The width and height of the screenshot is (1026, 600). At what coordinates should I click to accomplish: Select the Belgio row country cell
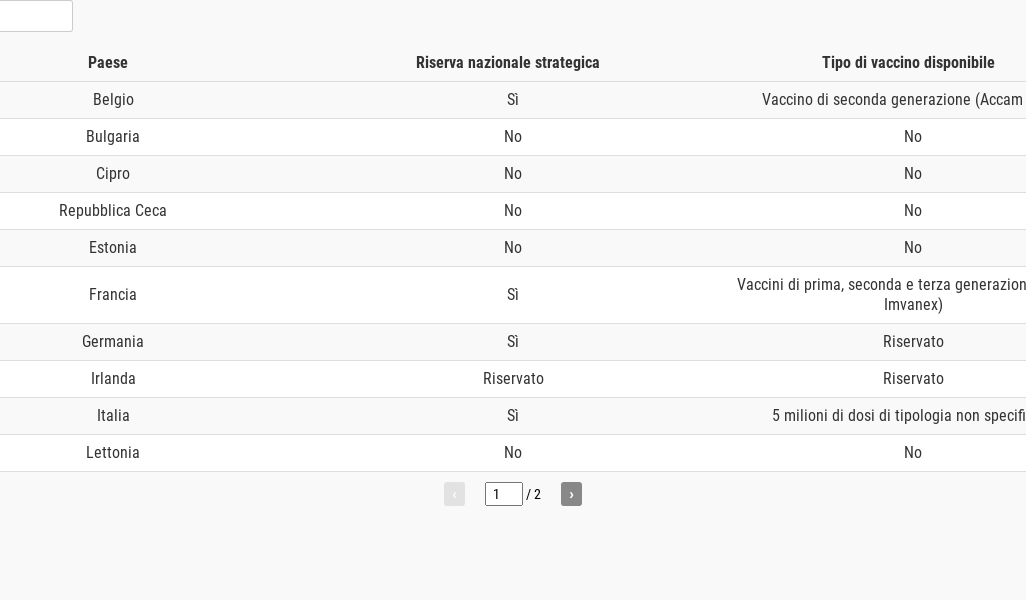[x=113, y=100]
